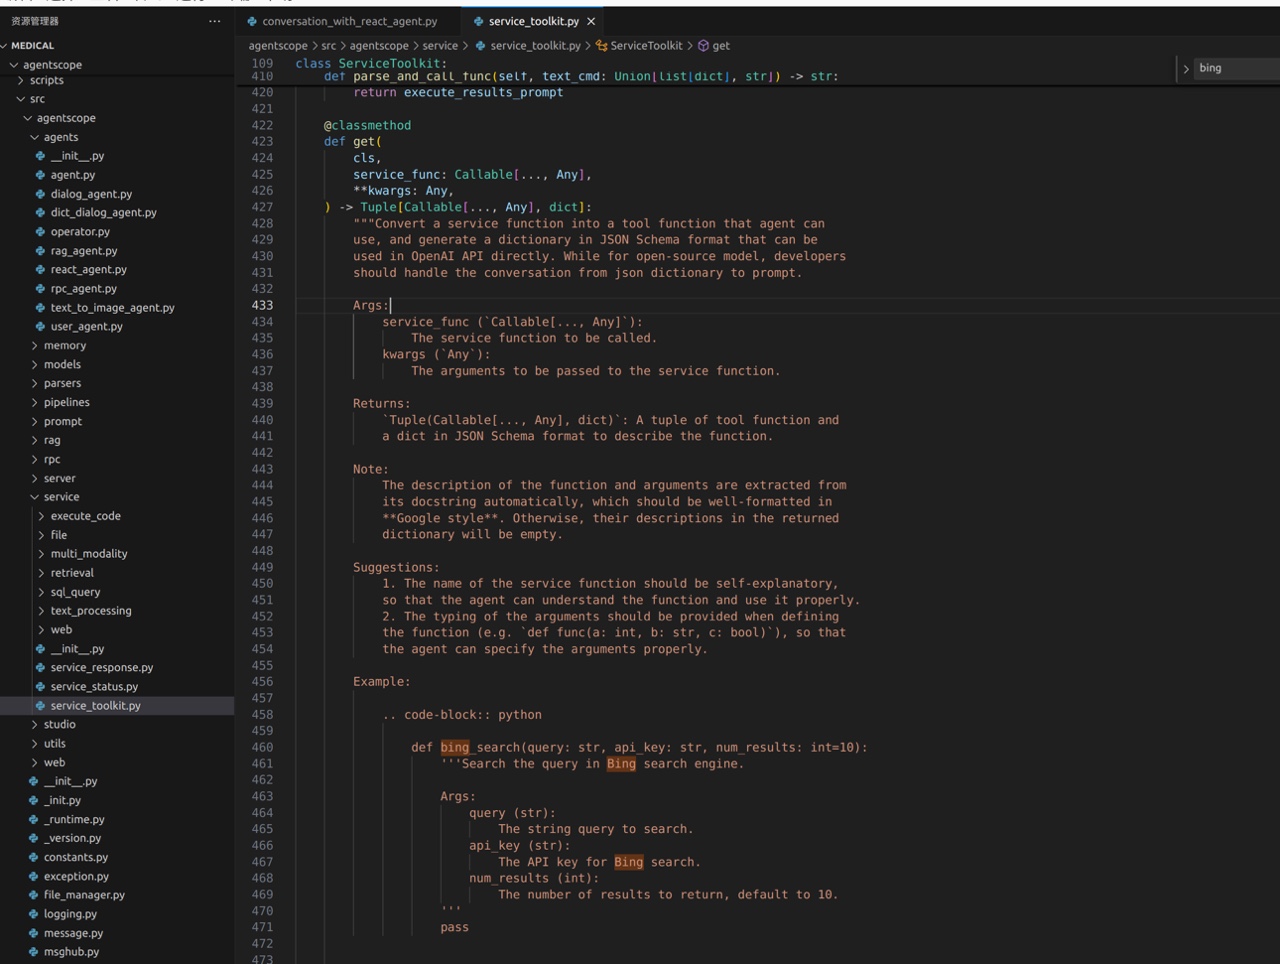Image resolution: width=1280 pixels, height=964 pixels.
Task: Click file icon next to constants.py
Action: [33, 858]
